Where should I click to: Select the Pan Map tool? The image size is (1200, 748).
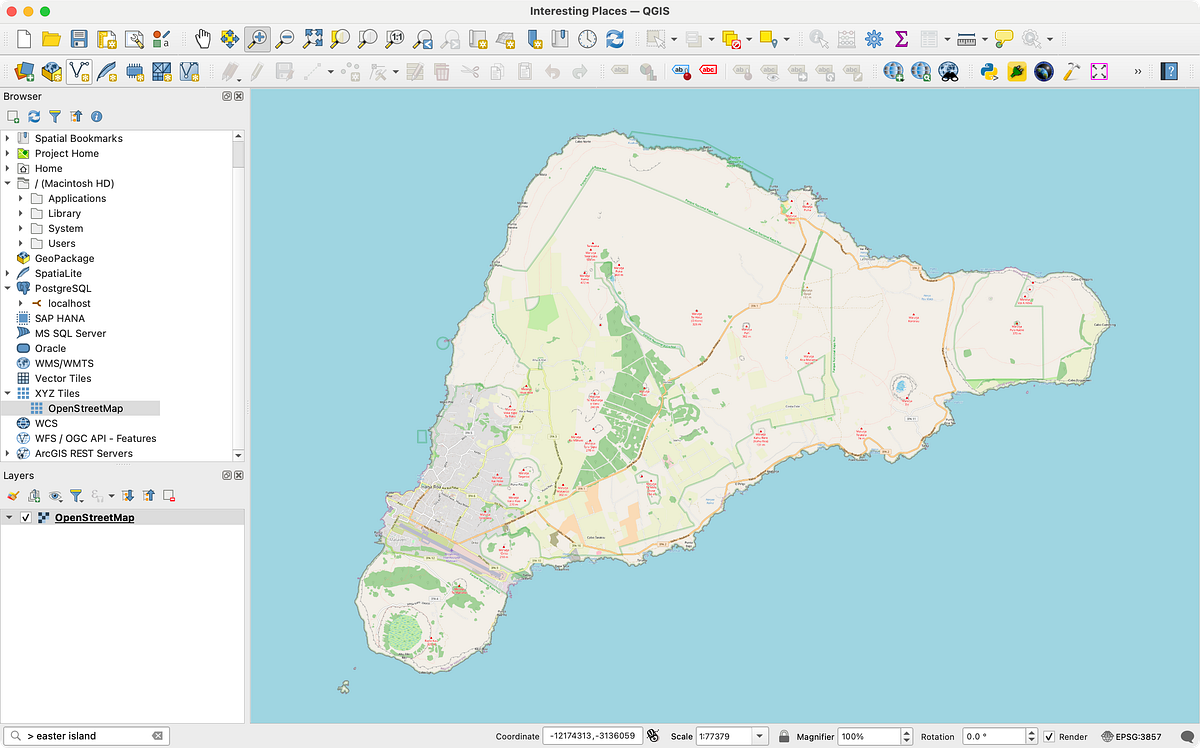coord(203,38)
